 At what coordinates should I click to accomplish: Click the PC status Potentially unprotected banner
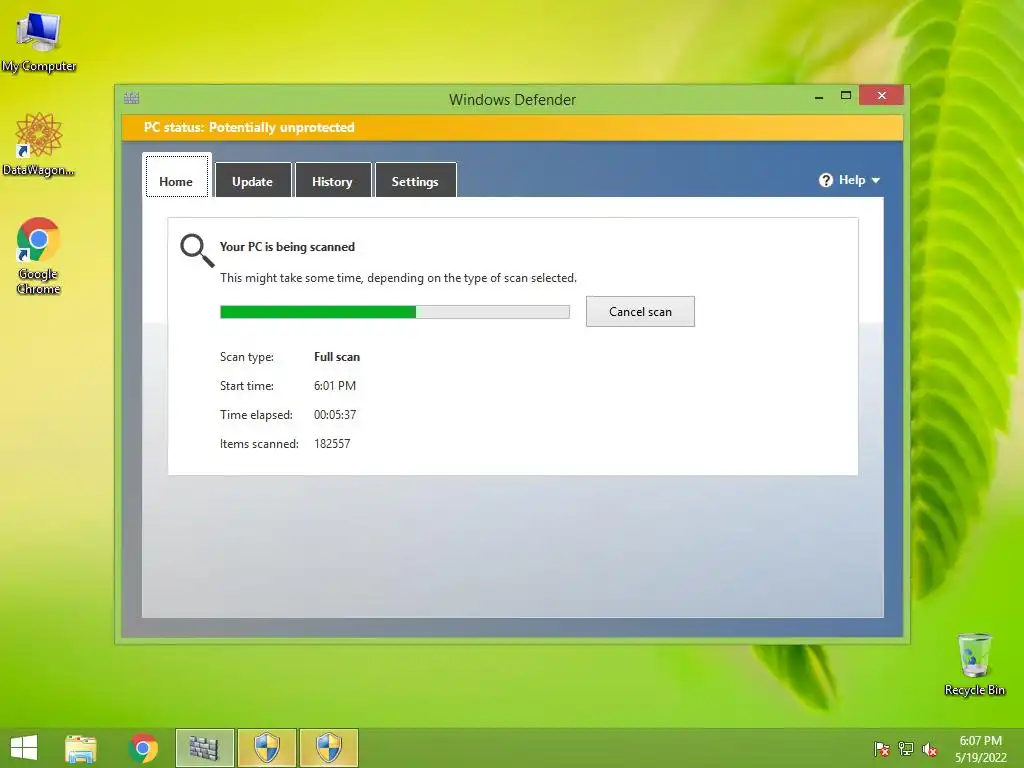pos(512,127)
